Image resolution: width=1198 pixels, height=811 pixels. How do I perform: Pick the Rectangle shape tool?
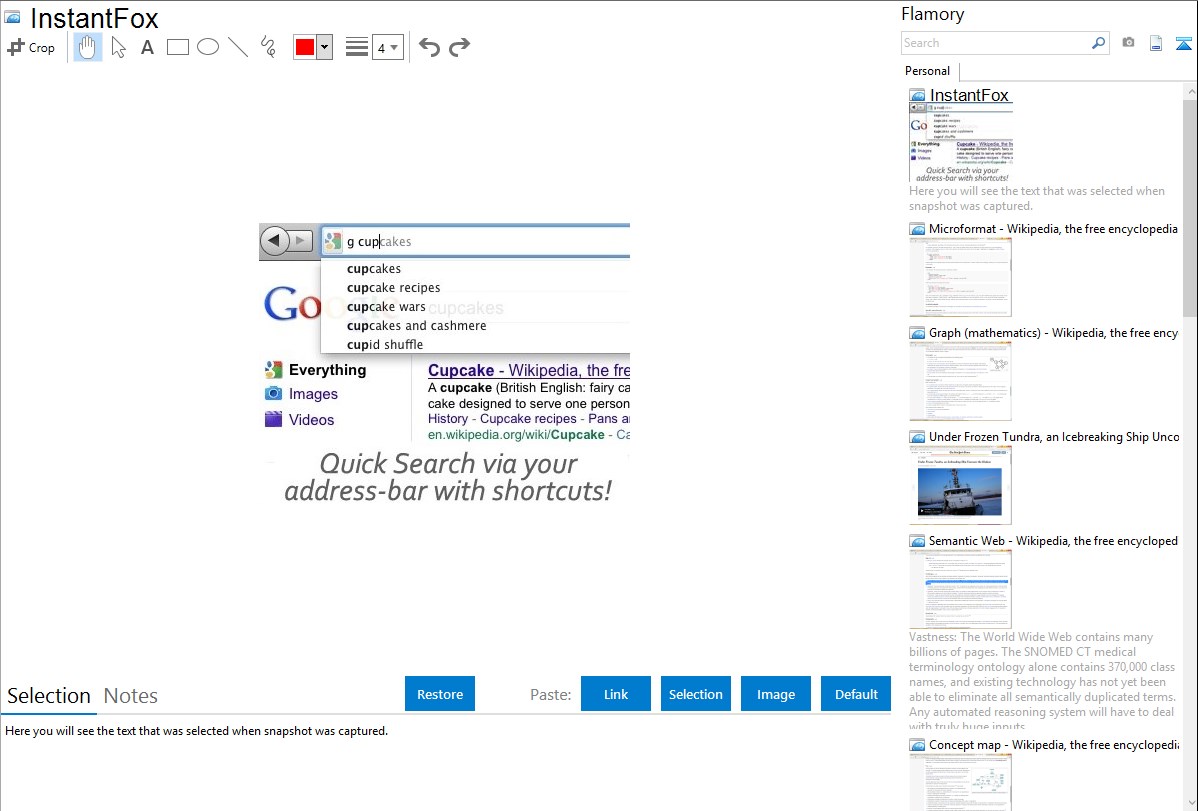(177, 47)
